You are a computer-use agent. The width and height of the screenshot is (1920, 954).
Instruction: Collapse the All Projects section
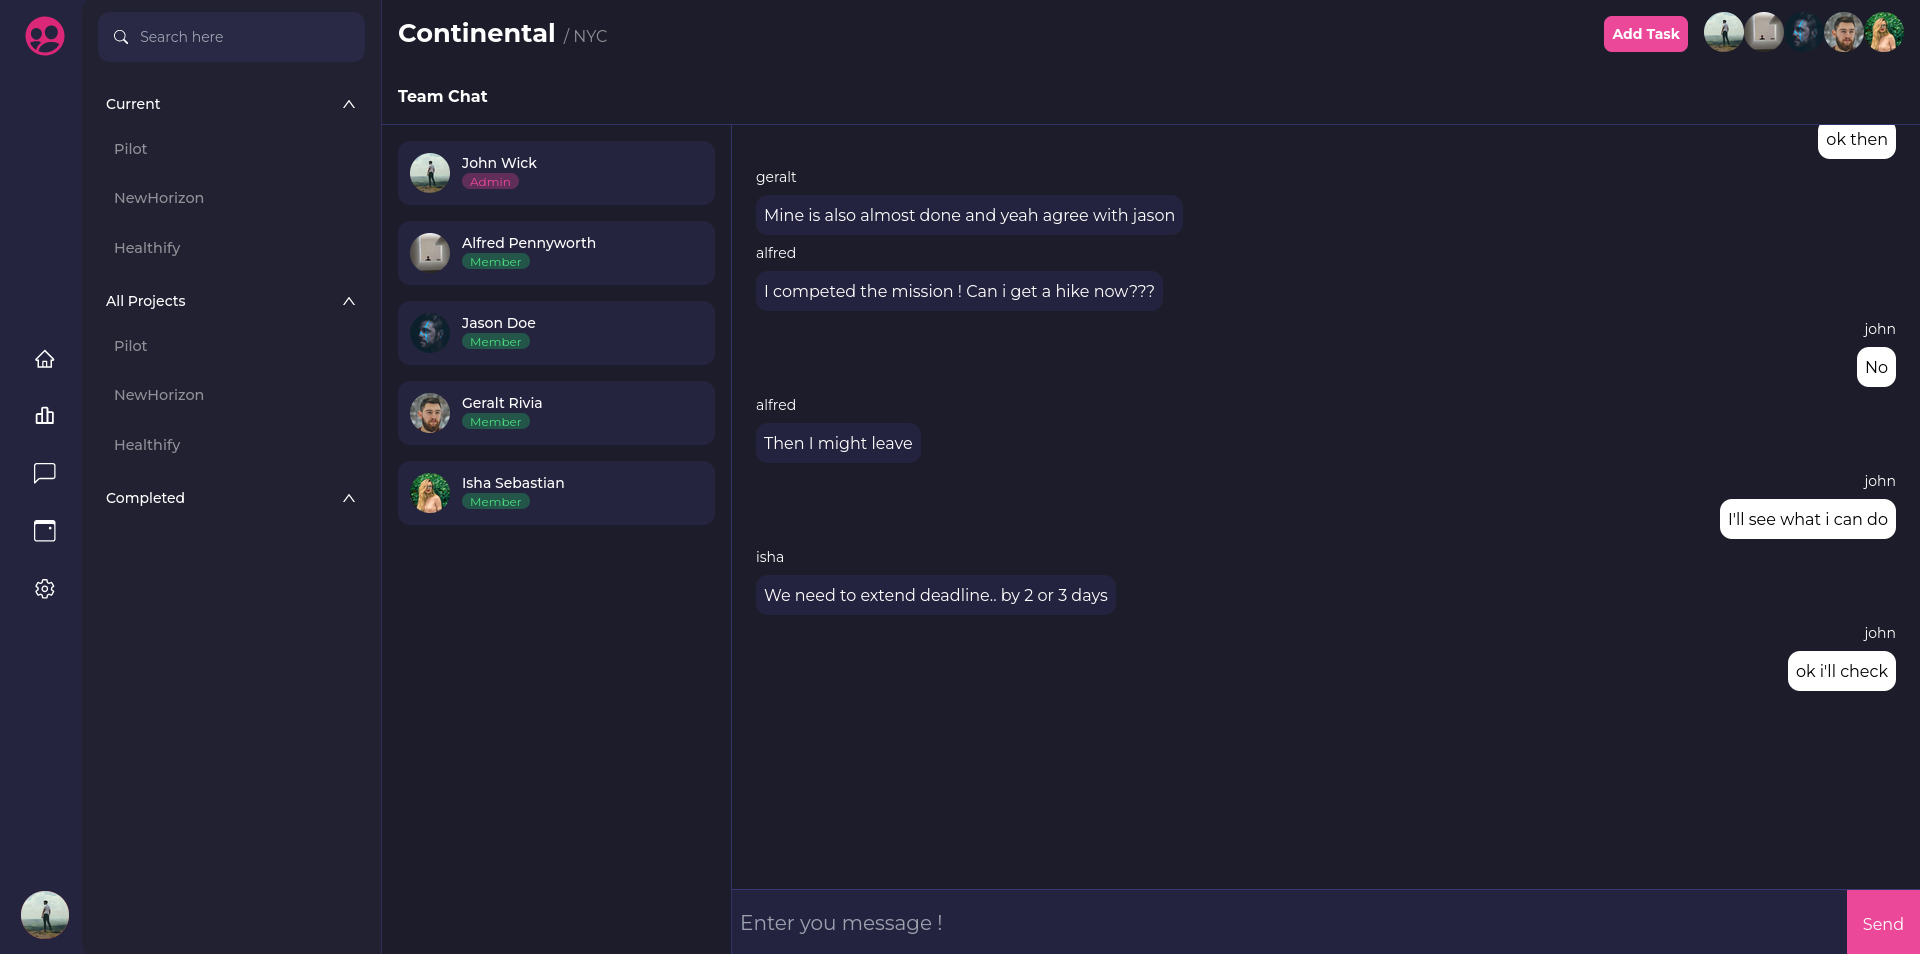349,301
